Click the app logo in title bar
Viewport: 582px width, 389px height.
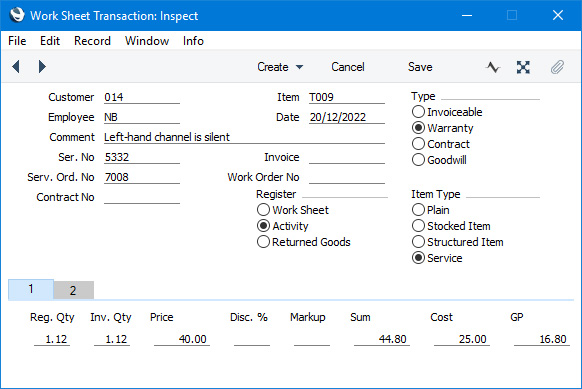[17, 15]
